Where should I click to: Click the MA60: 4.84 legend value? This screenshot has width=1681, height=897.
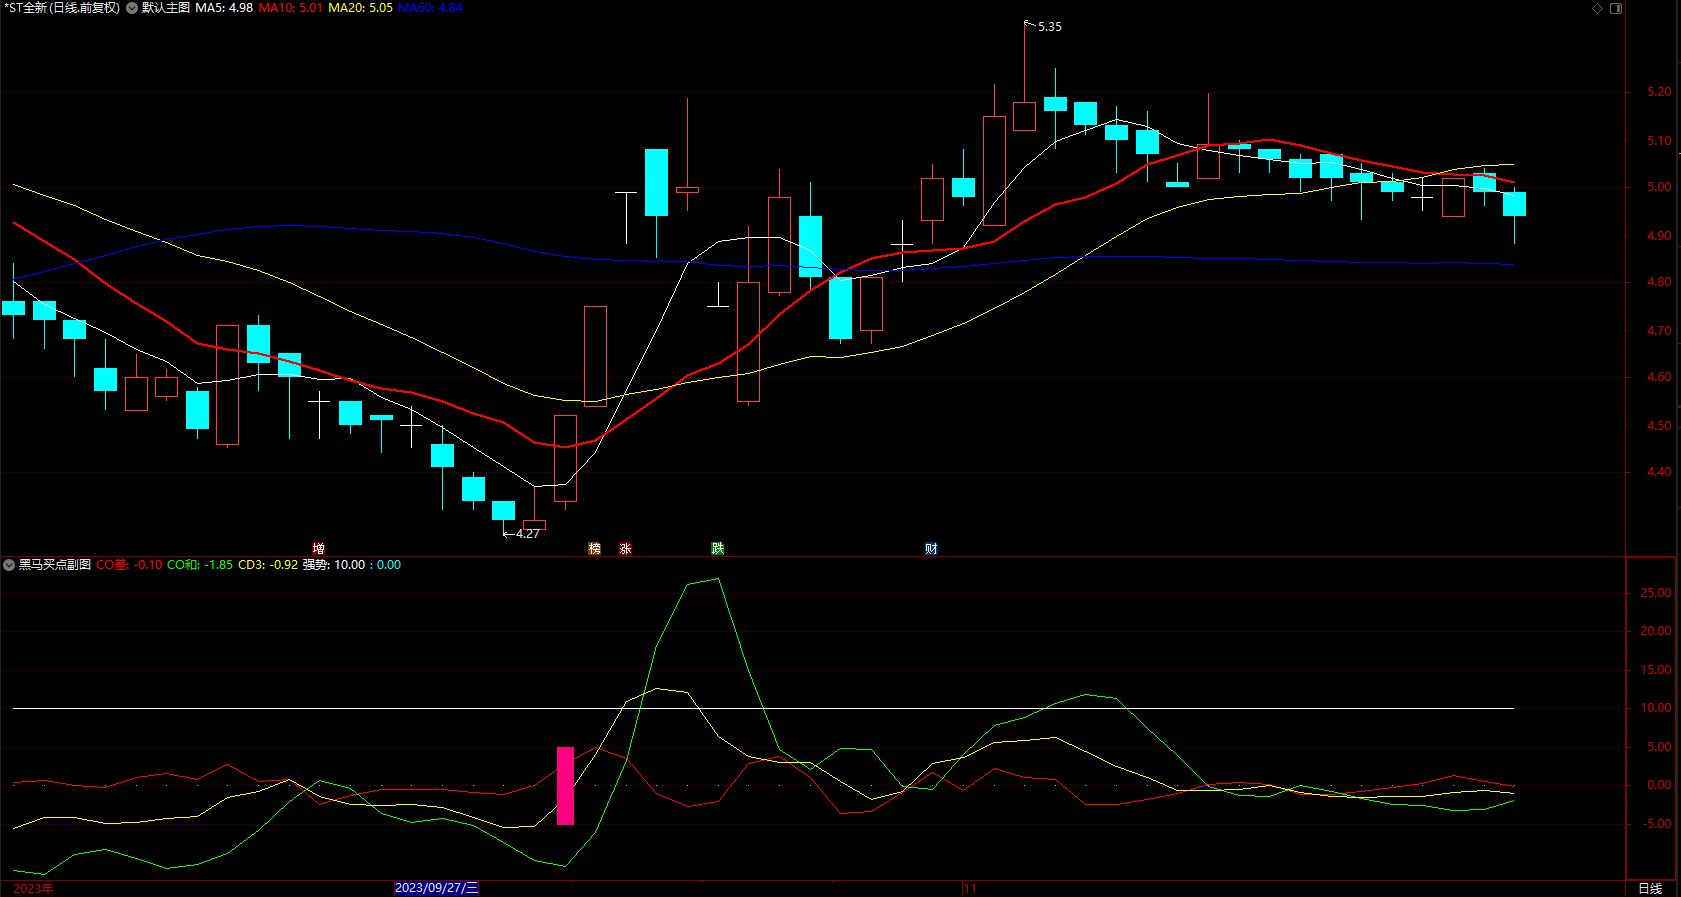(x=430, y=8)
